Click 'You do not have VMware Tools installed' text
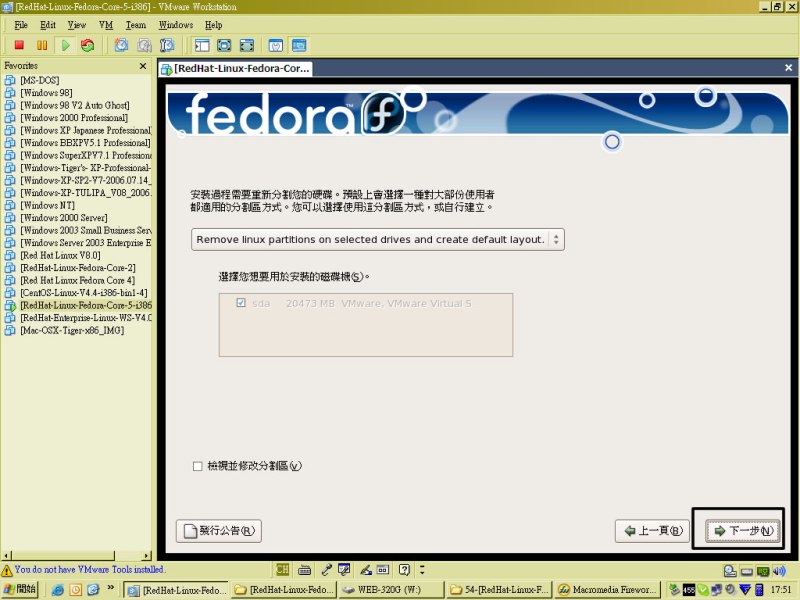The height and width of the screenshot is (600, 800). [x=89, y=569]
